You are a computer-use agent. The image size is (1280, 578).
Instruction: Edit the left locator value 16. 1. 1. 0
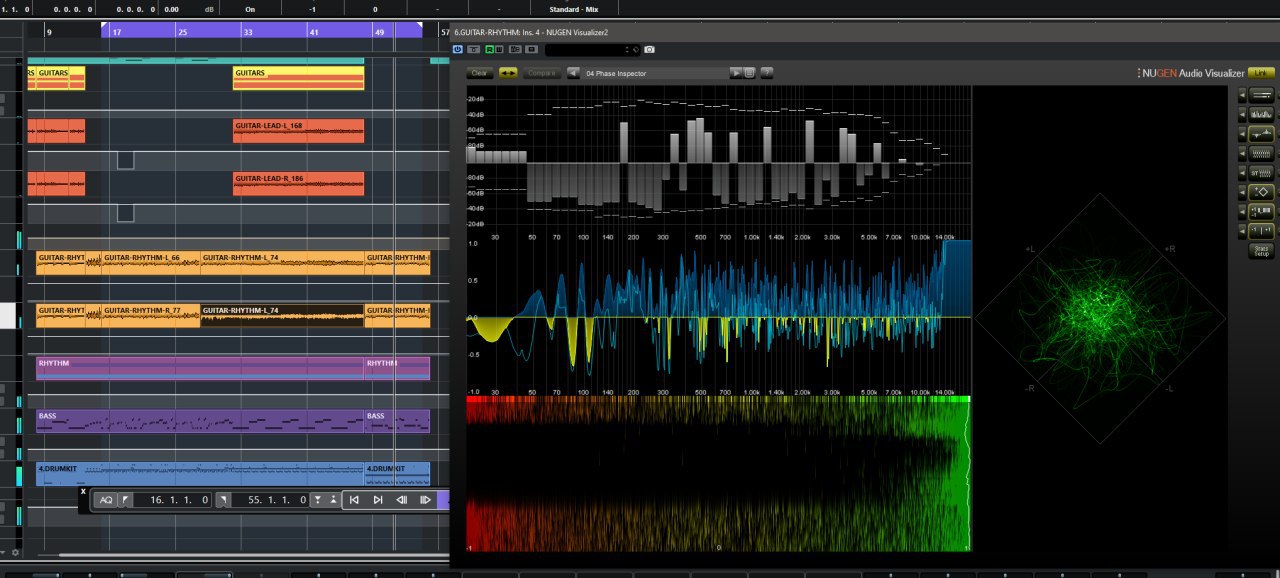(172, 500)
